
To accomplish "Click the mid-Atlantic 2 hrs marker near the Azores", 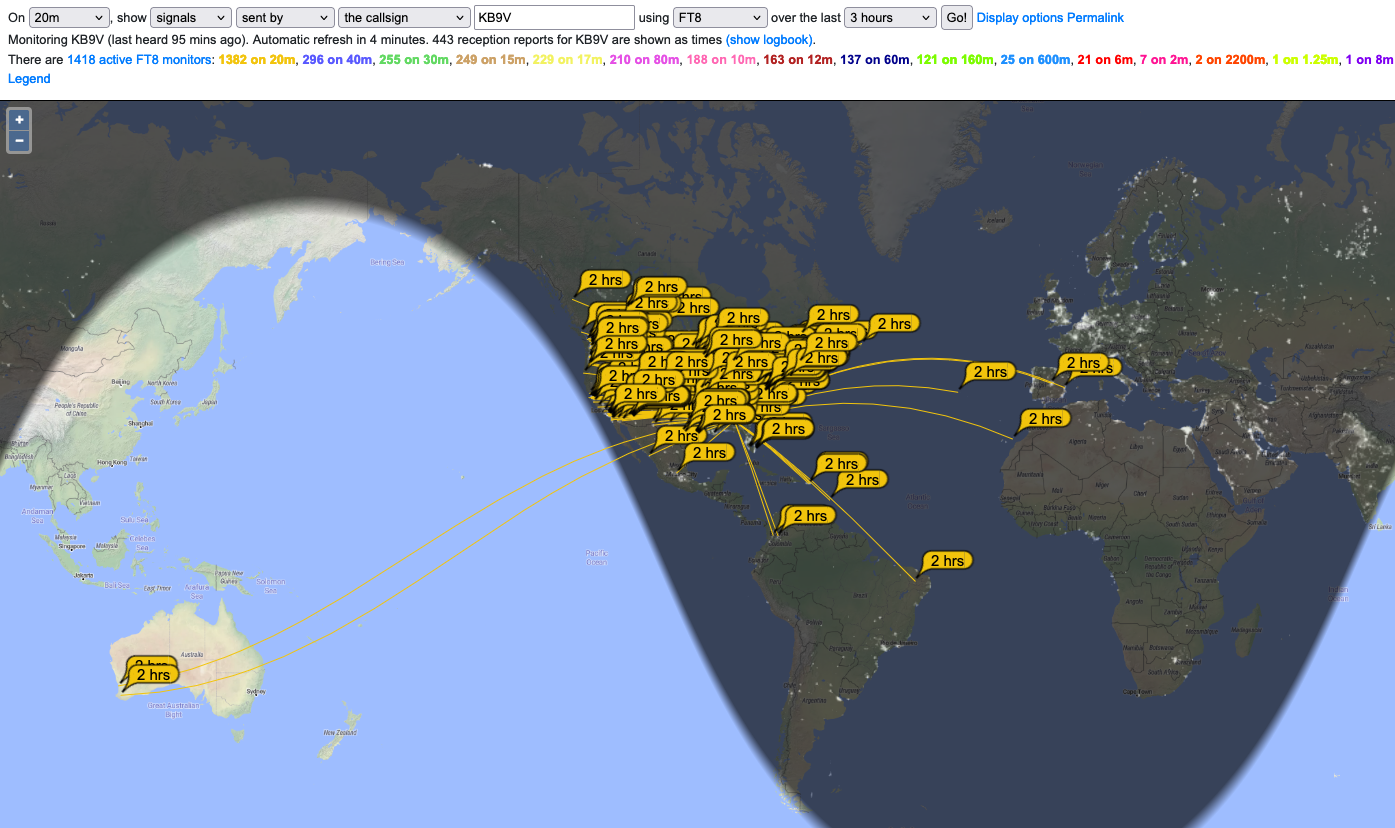I will [989, 372].
